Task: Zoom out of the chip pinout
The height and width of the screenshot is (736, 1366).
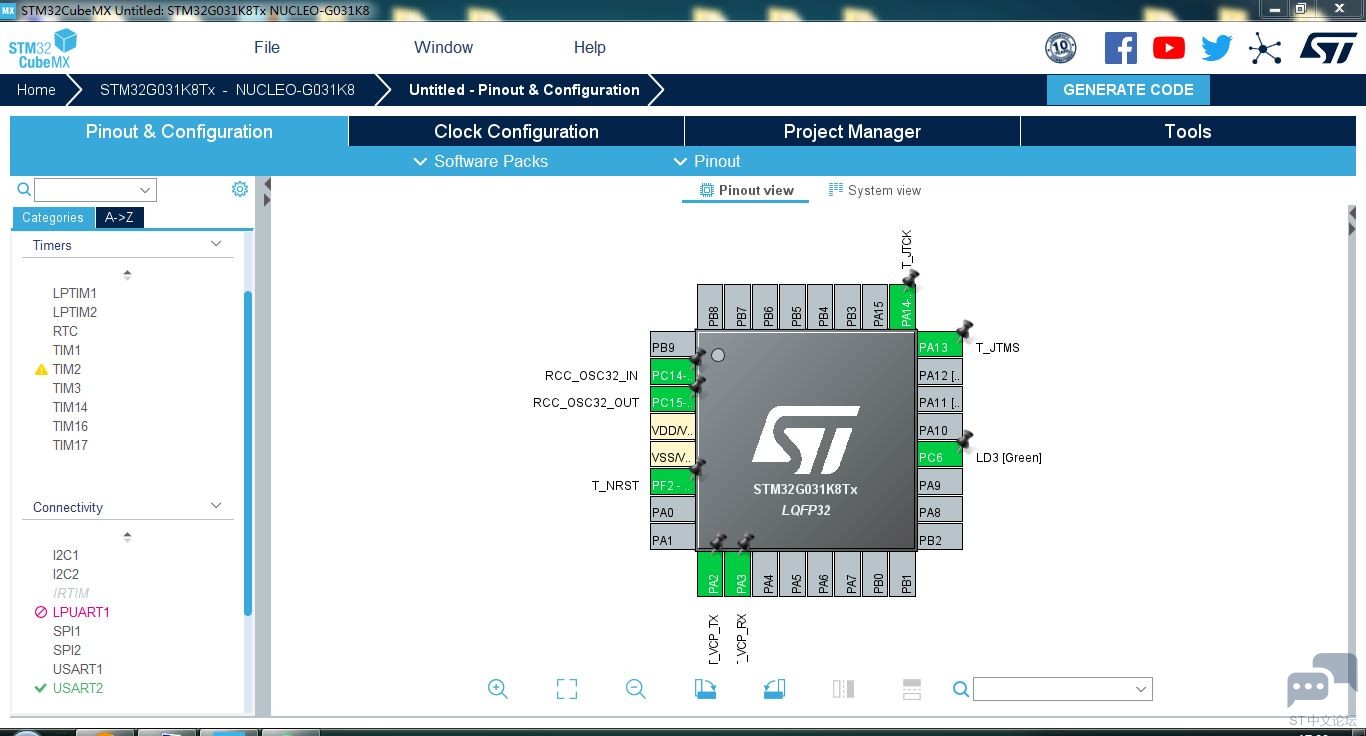Action: (x=635, y=688)
